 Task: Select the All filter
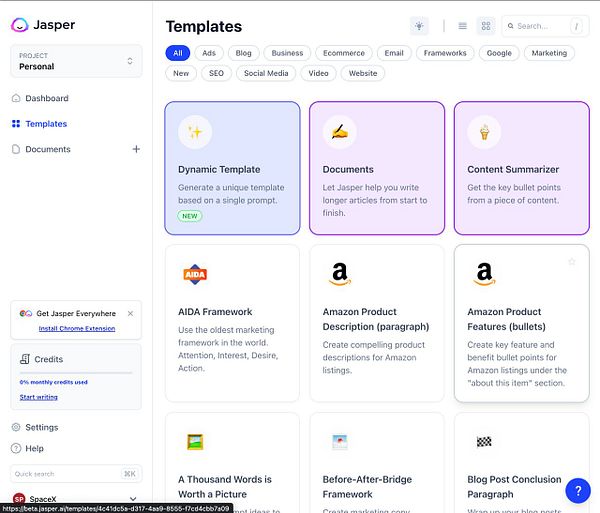tap(178, 53)
